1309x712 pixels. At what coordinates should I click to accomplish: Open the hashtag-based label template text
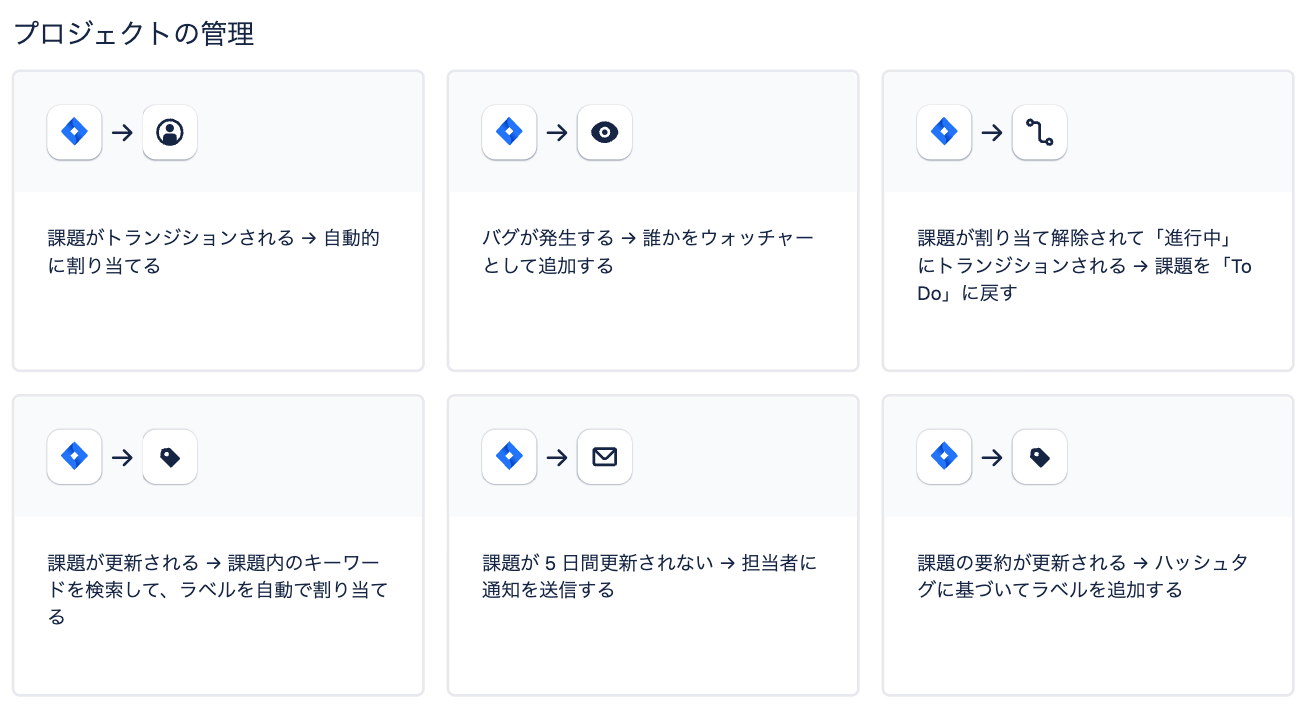tap(1082, 576)
